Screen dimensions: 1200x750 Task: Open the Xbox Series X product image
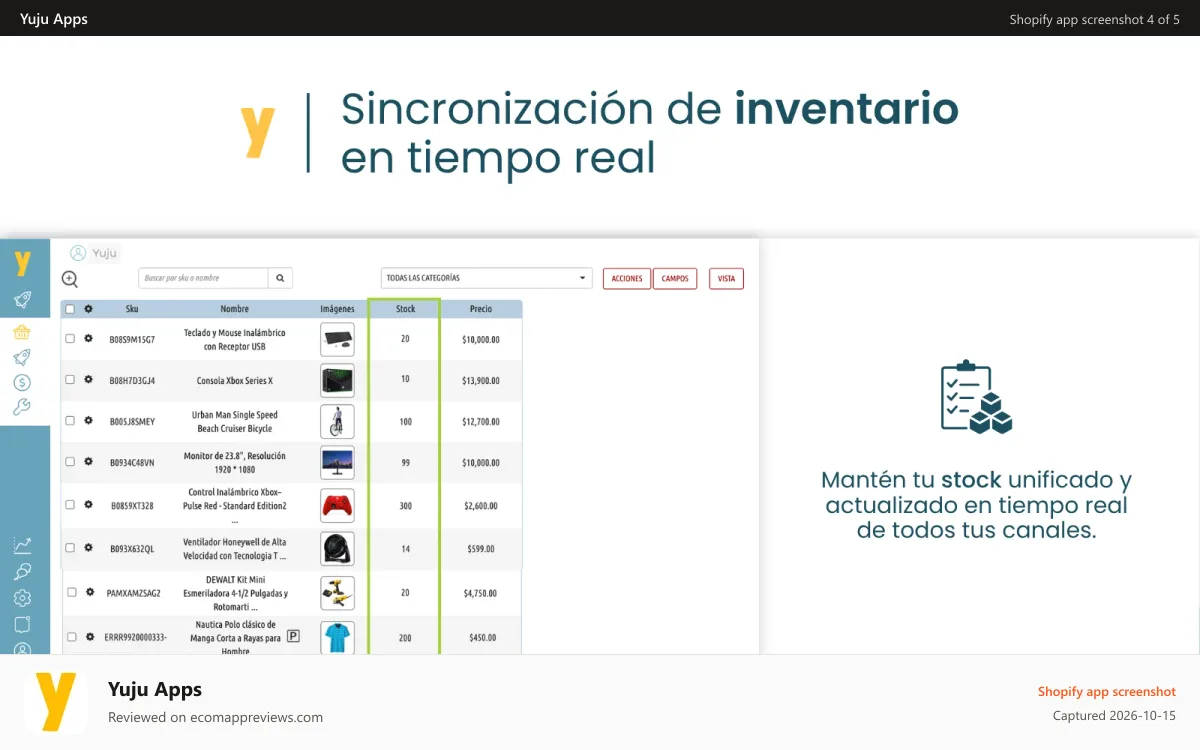(x=337, y=380)
